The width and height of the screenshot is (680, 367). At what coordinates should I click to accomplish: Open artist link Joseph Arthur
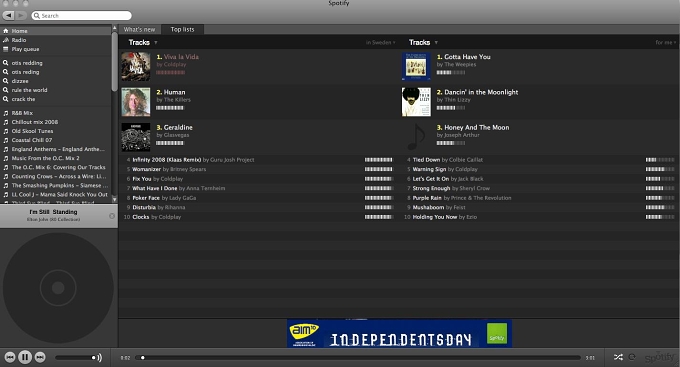pos(462,135)
